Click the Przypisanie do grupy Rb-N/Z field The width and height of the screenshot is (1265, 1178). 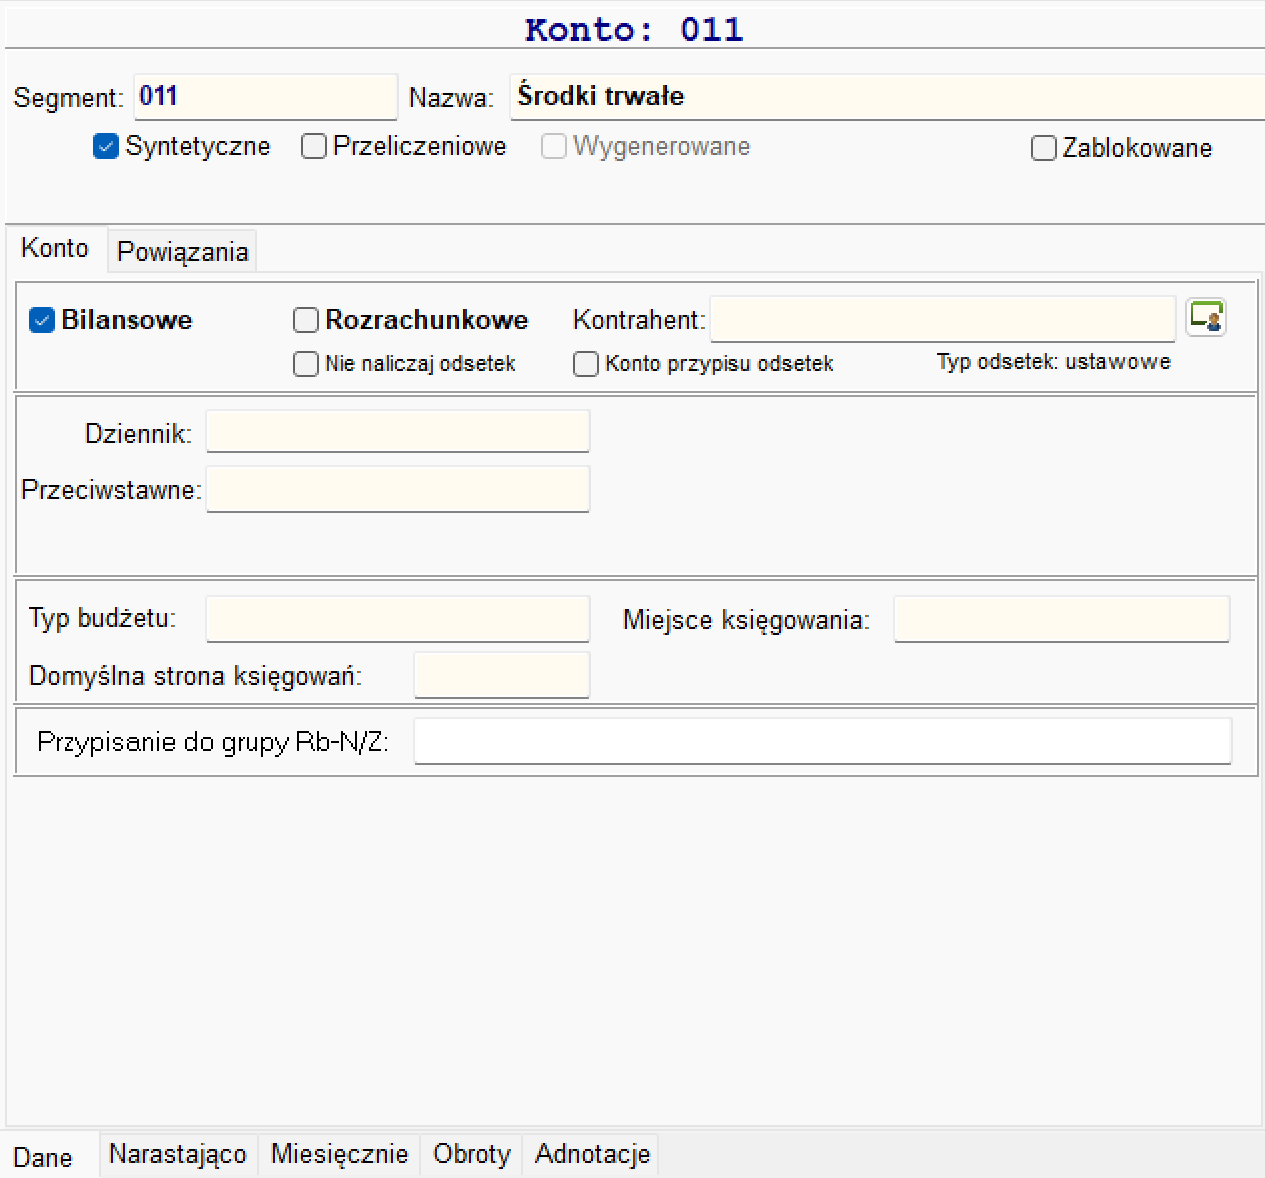click(823, 741)
